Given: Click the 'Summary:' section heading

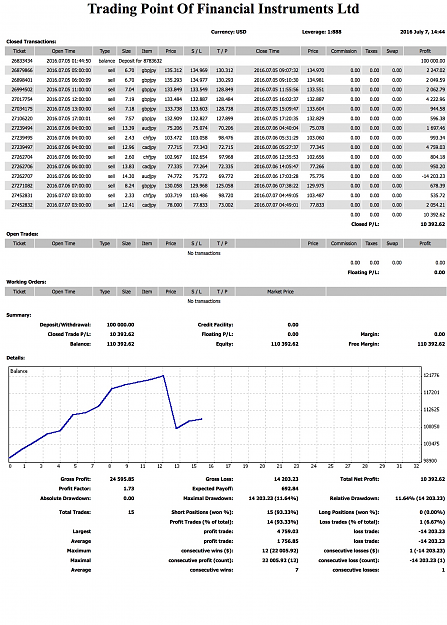Looking at the screenshot, I should tap(19, 315).
